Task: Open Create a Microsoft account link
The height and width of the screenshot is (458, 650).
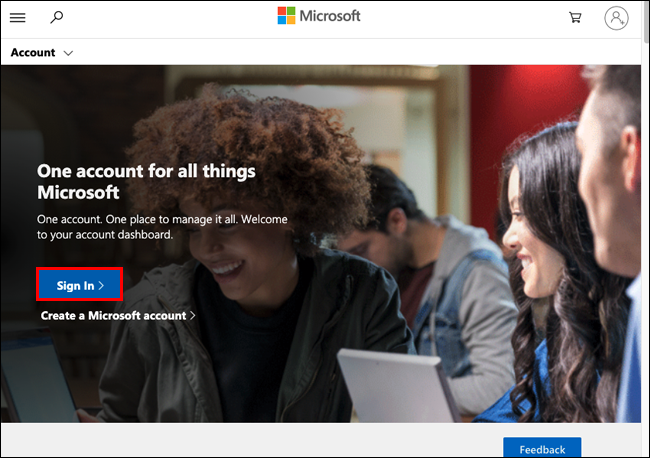Action: tap(118, 315)
